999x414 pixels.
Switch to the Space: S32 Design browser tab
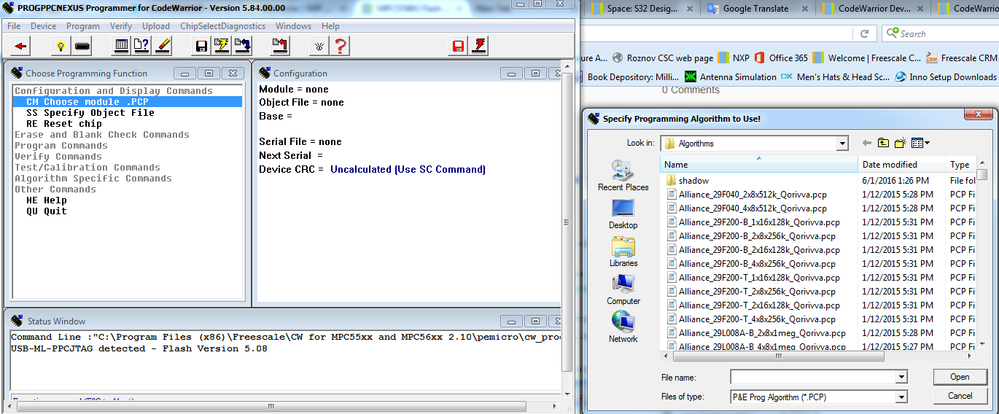[643, 9]
